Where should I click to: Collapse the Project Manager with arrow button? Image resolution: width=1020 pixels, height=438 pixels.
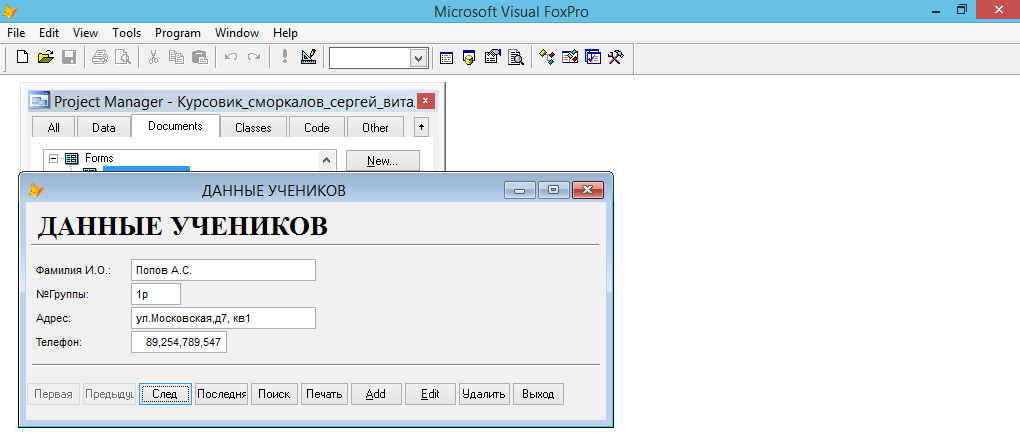pos(421,127)
